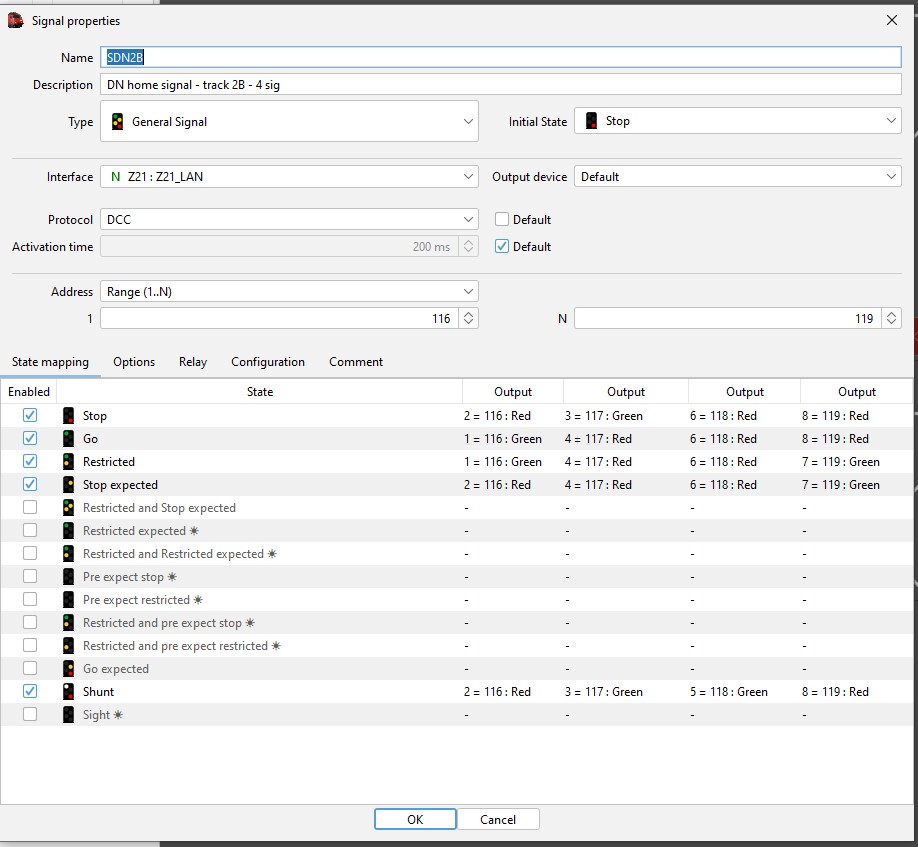This screenshot has height=847, width=918.
Task: Click the General Signal type icon
Action: coord(117,122)
